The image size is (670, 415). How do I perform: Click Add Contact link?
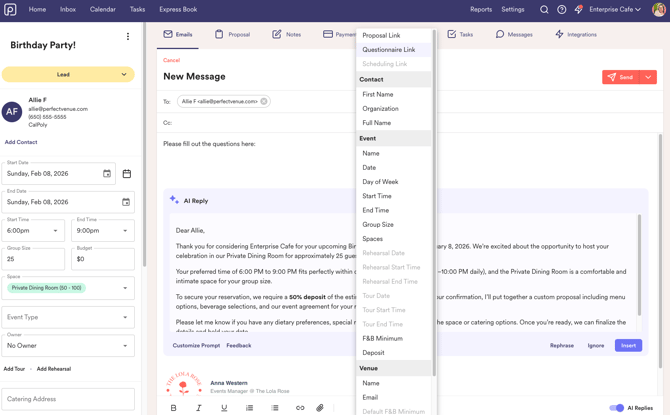pyautogui.click(x=21, y=142)
